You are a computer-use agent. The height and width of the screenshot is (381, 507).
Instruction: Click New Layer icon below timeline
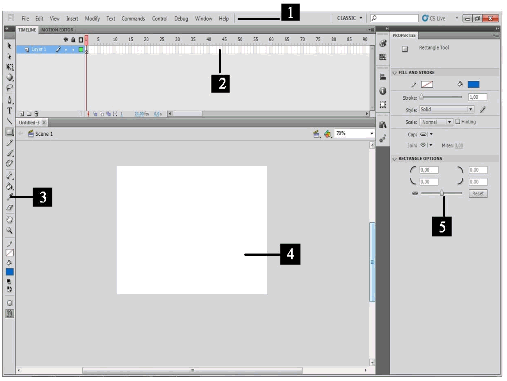pyautogui.click(x=22, y=114)
